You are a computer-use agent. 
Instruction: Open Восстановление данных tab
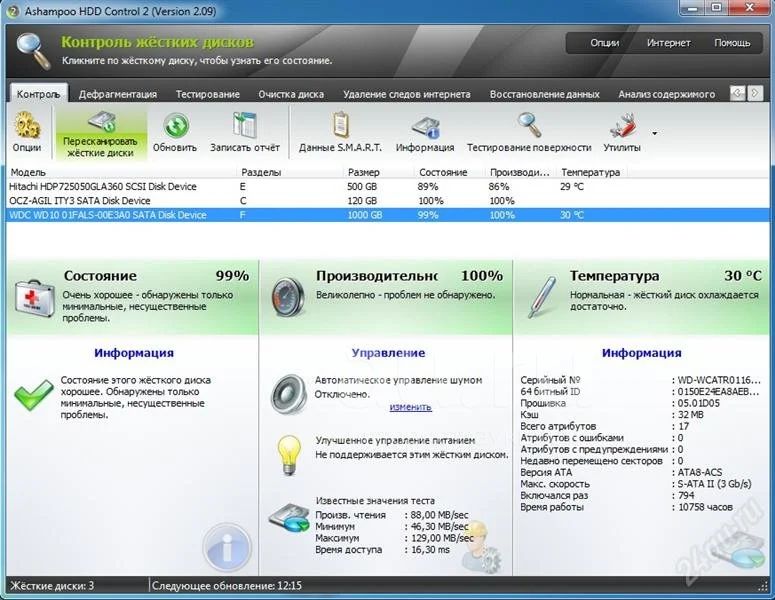coord(545,94)
